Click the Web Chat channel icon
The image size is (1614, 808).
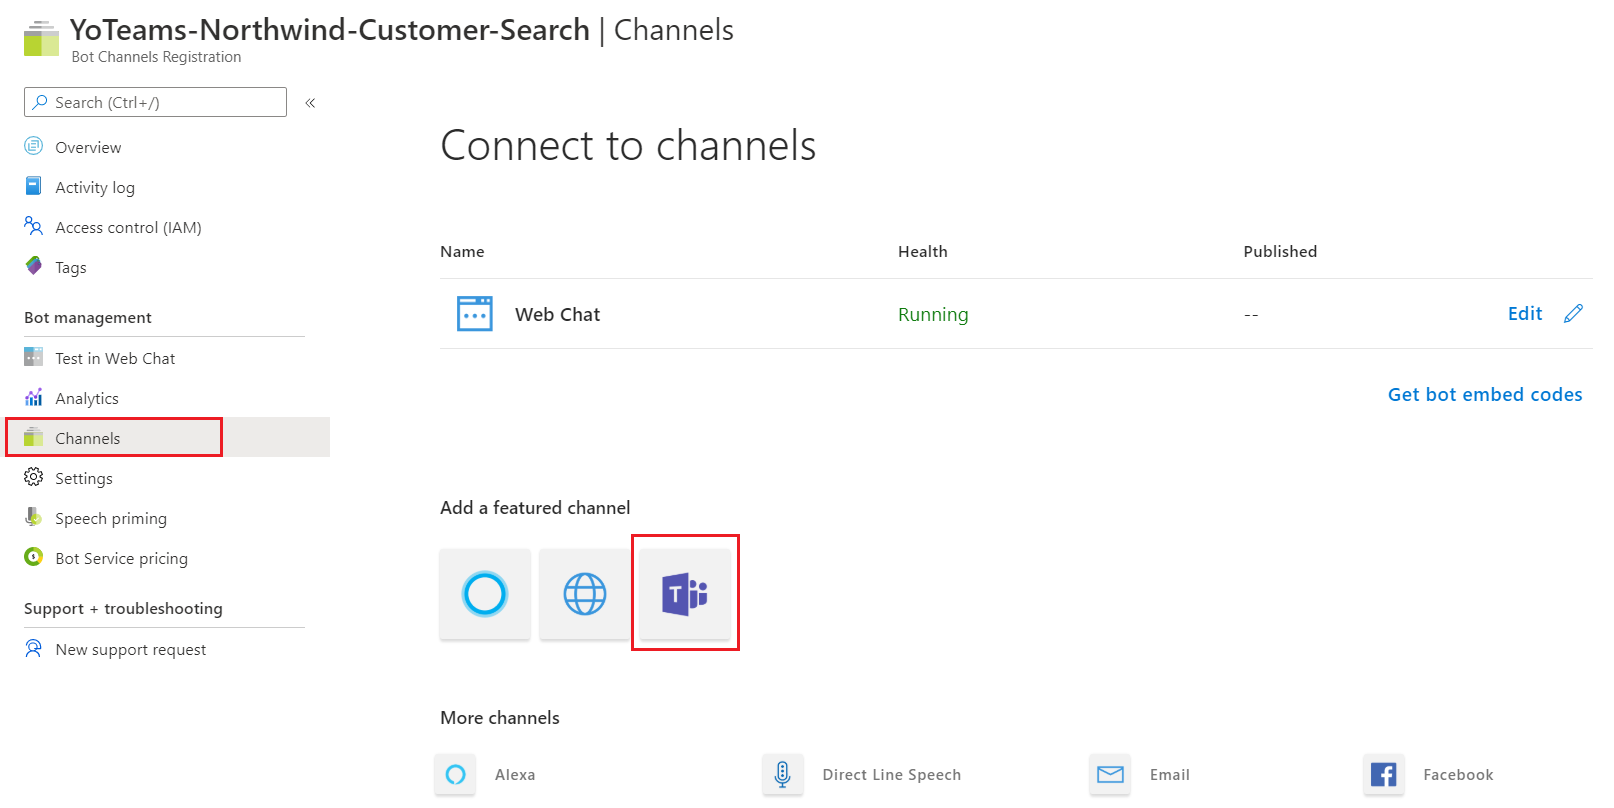pos(475,314)
